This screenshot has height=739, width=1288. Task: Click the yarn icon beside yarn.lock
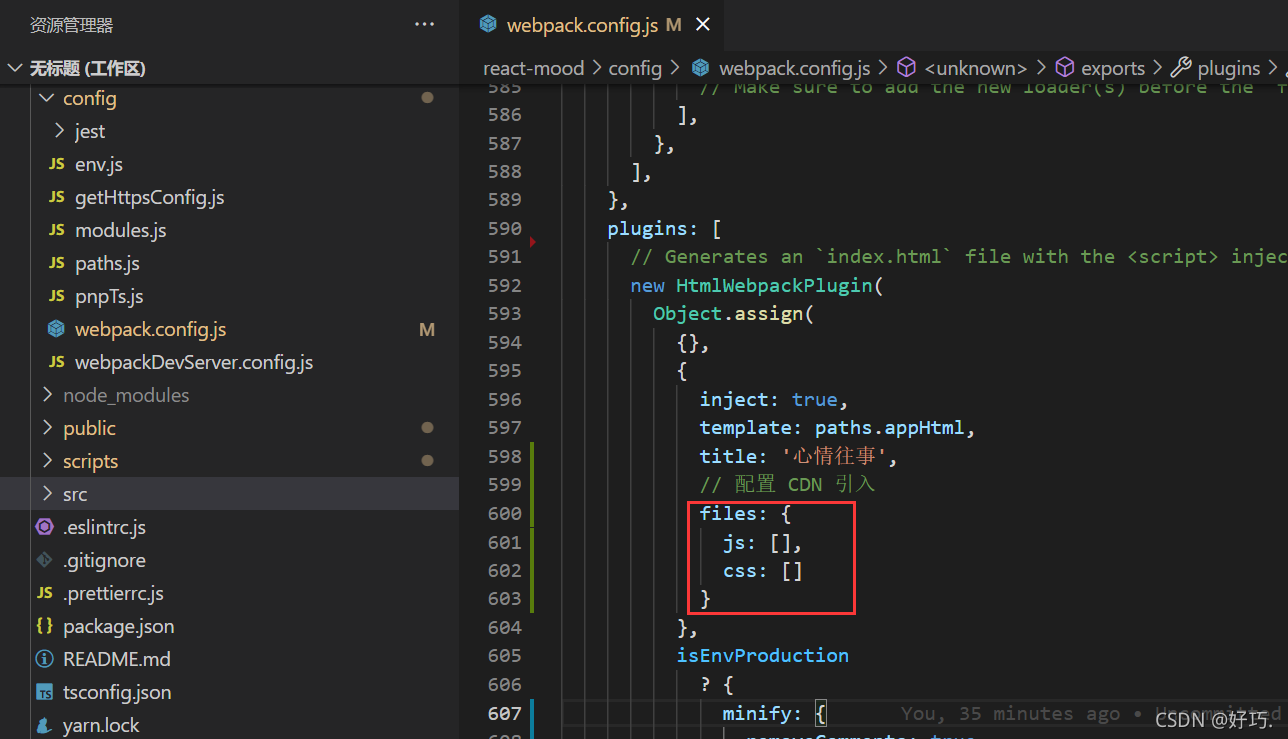click(x=44, y=725)
